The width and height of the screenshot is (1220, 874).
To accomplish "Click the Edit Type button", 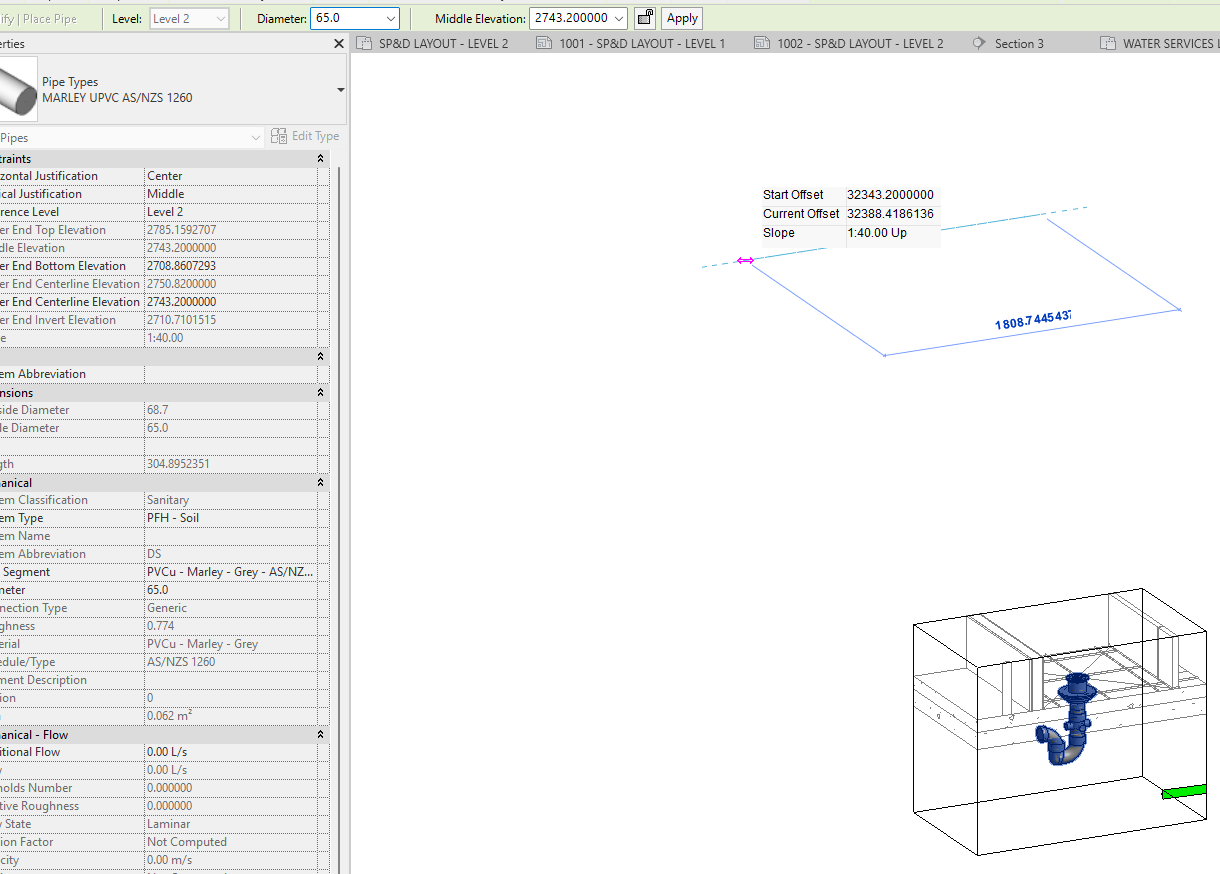I will pos(305,136).
